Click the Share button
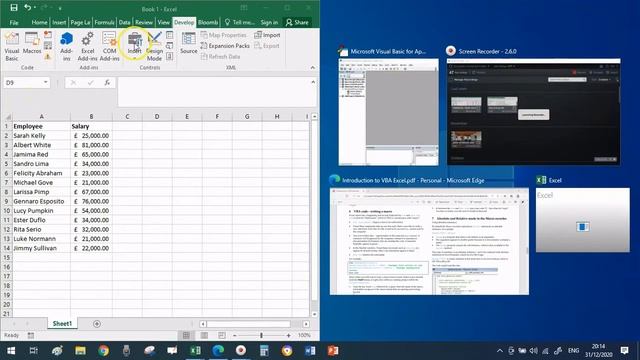Screen dimensions: 640x360 click(x=297, y=22)
